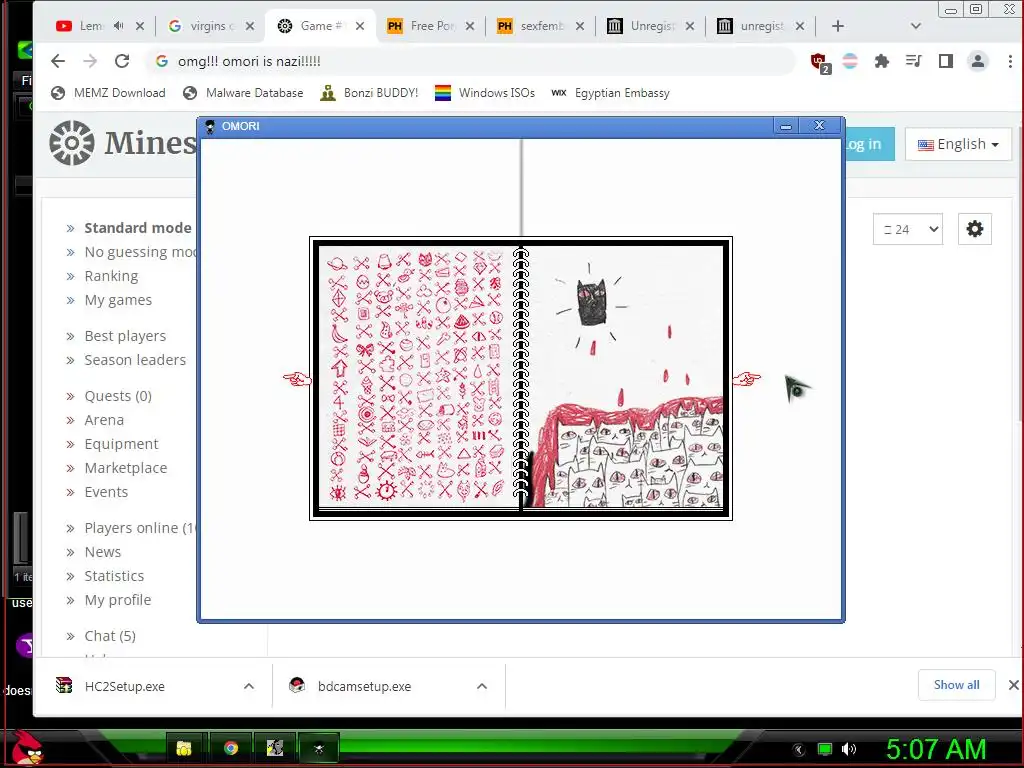The height and width of the screenshot is (768, 1024).
Task: Open Chat (5) link
Action: coord(110,637)
